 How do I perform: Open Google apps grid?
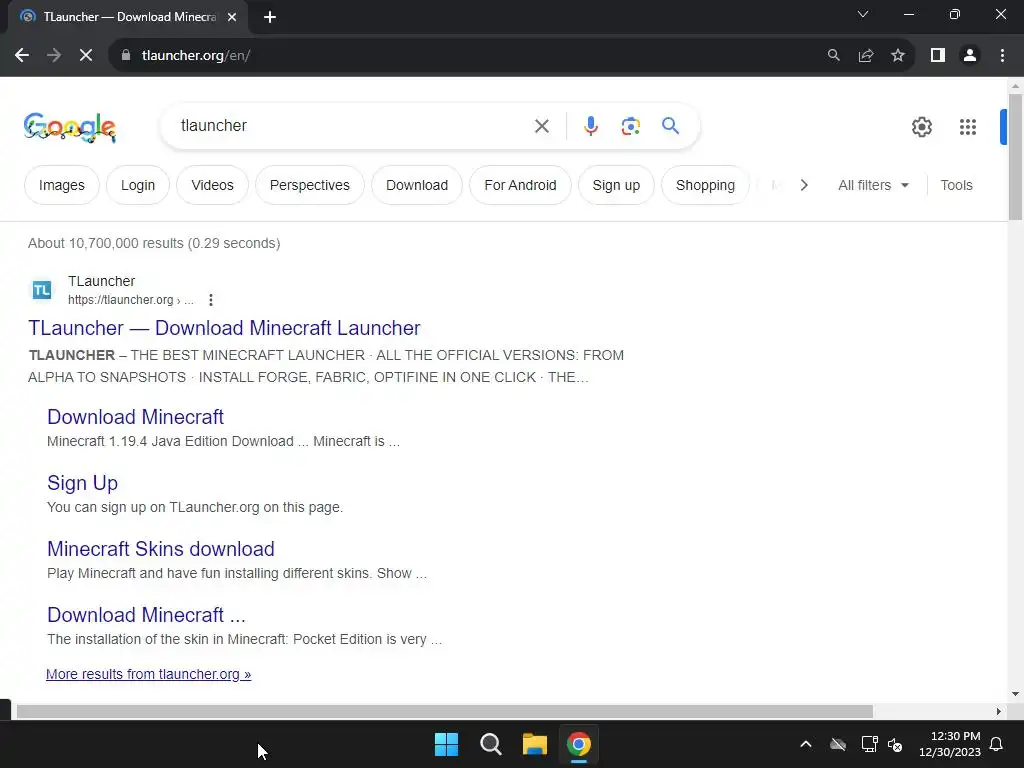[968, 127]
